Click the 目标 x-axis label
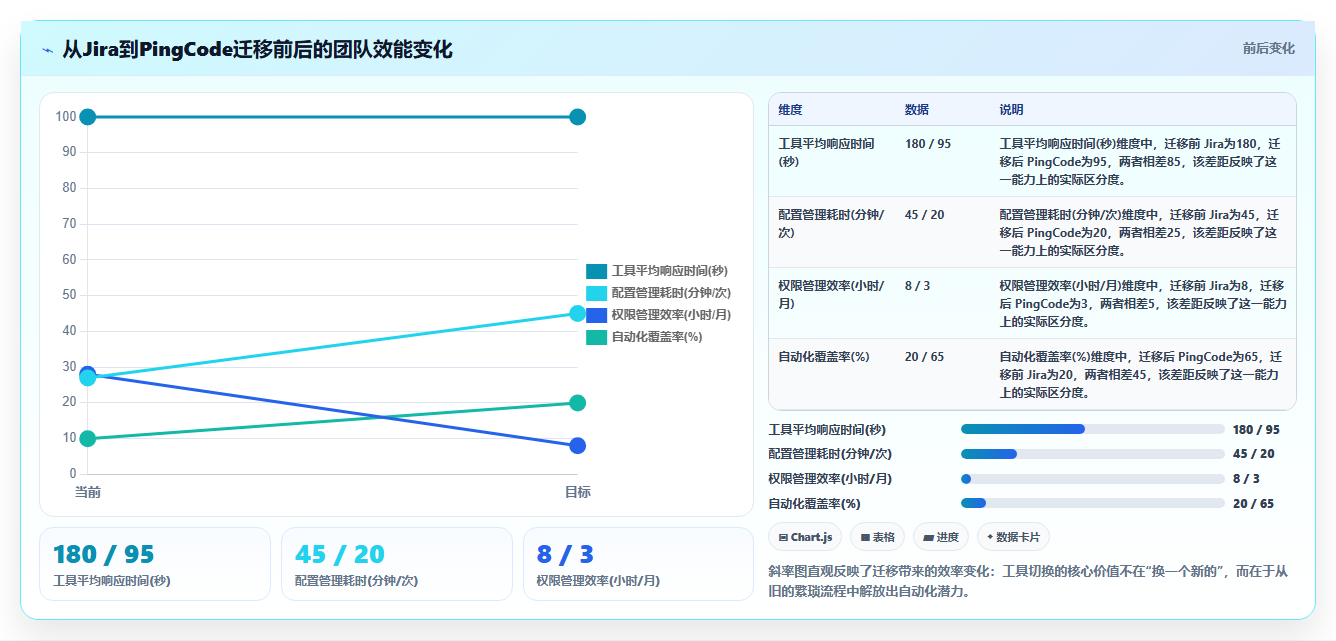 pos(577,492)
